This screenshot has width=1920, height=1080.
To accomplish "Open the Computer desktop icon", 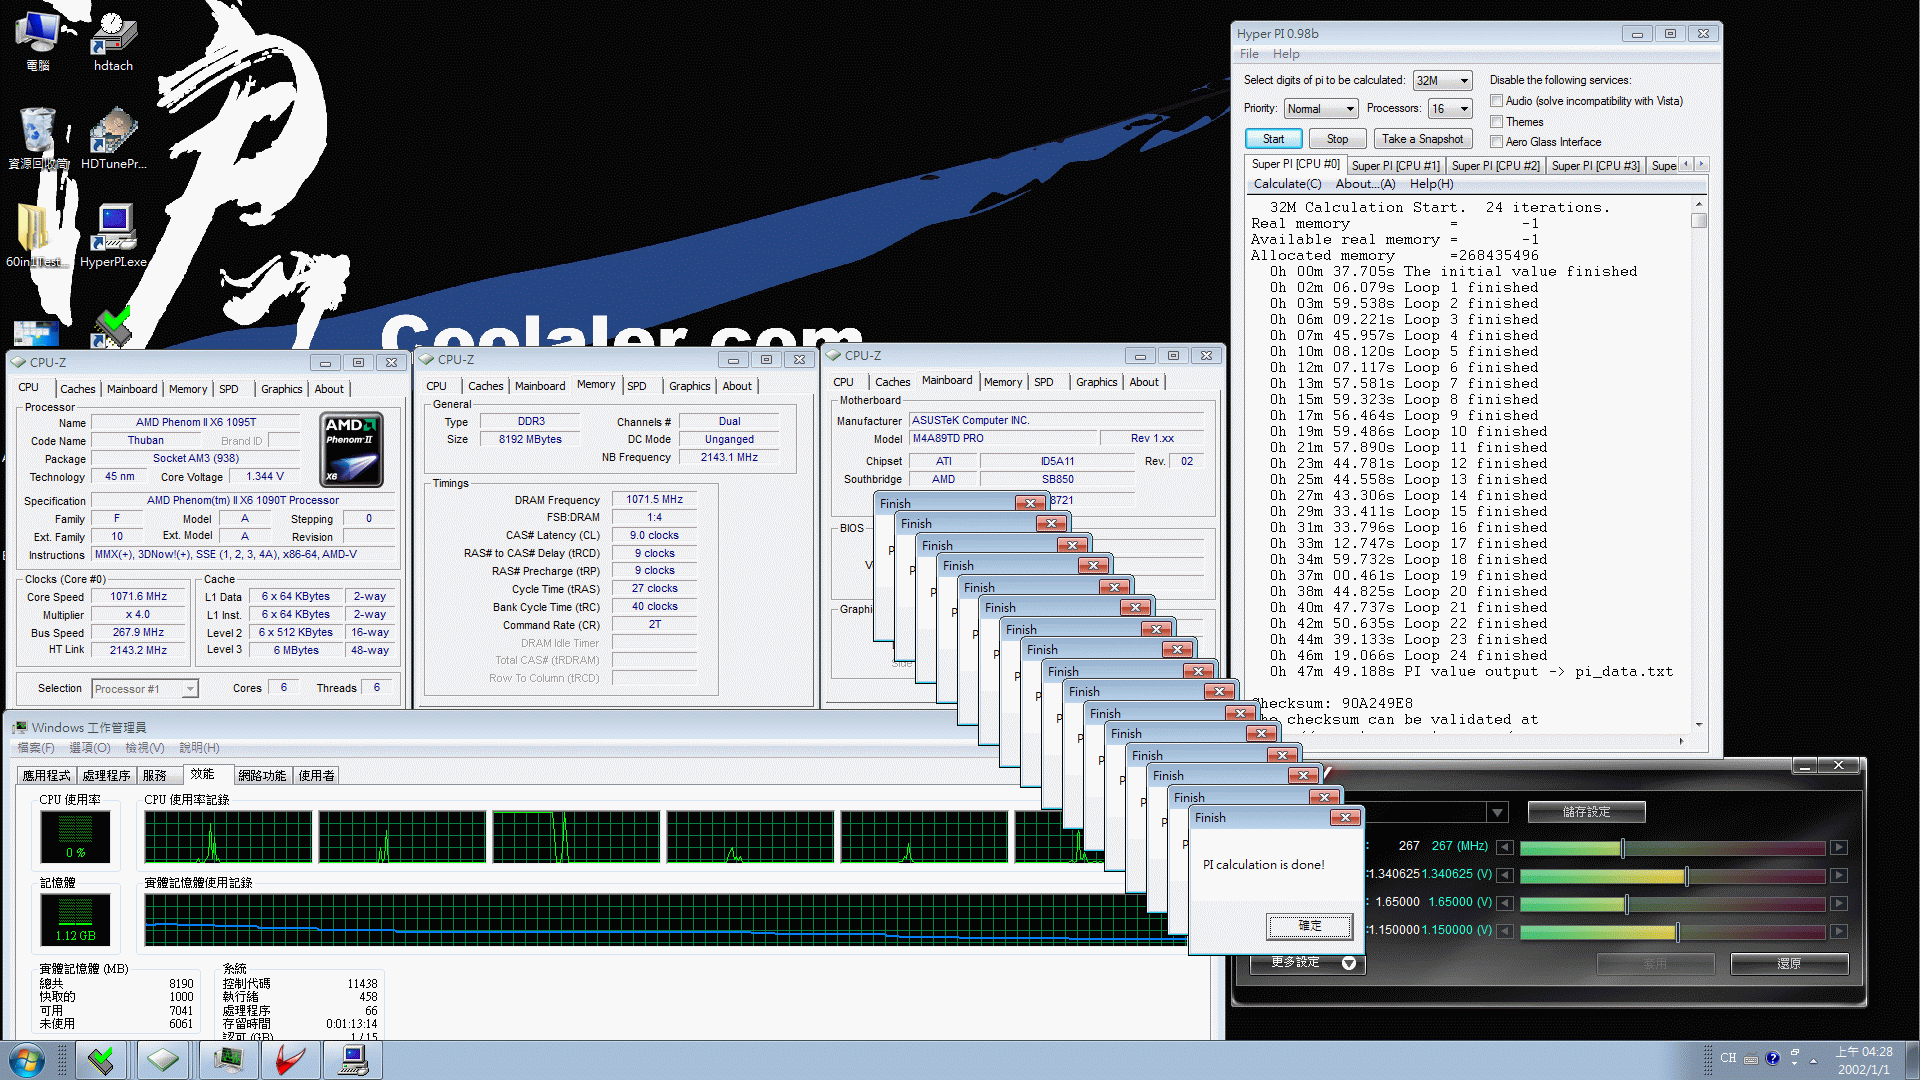I will point(38,42).
